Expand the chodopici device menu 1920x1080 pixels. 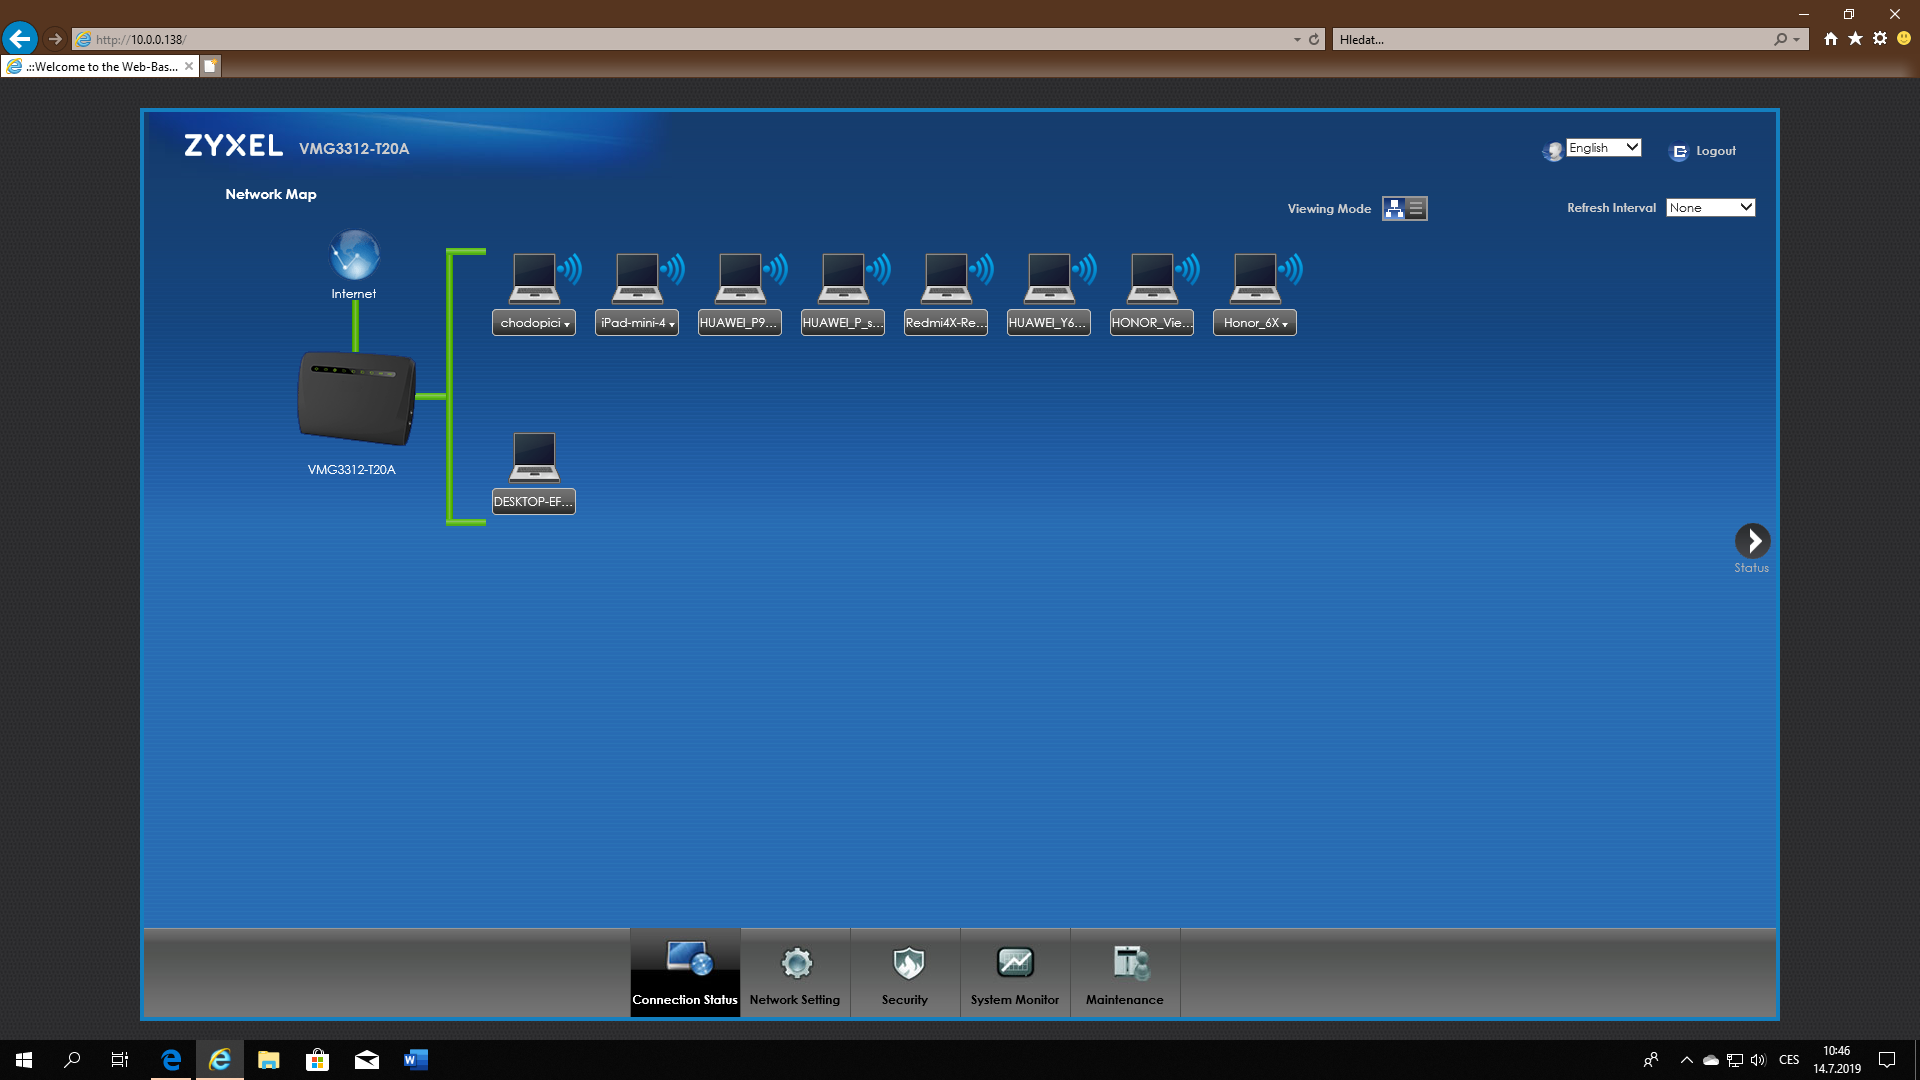point(534,323)
